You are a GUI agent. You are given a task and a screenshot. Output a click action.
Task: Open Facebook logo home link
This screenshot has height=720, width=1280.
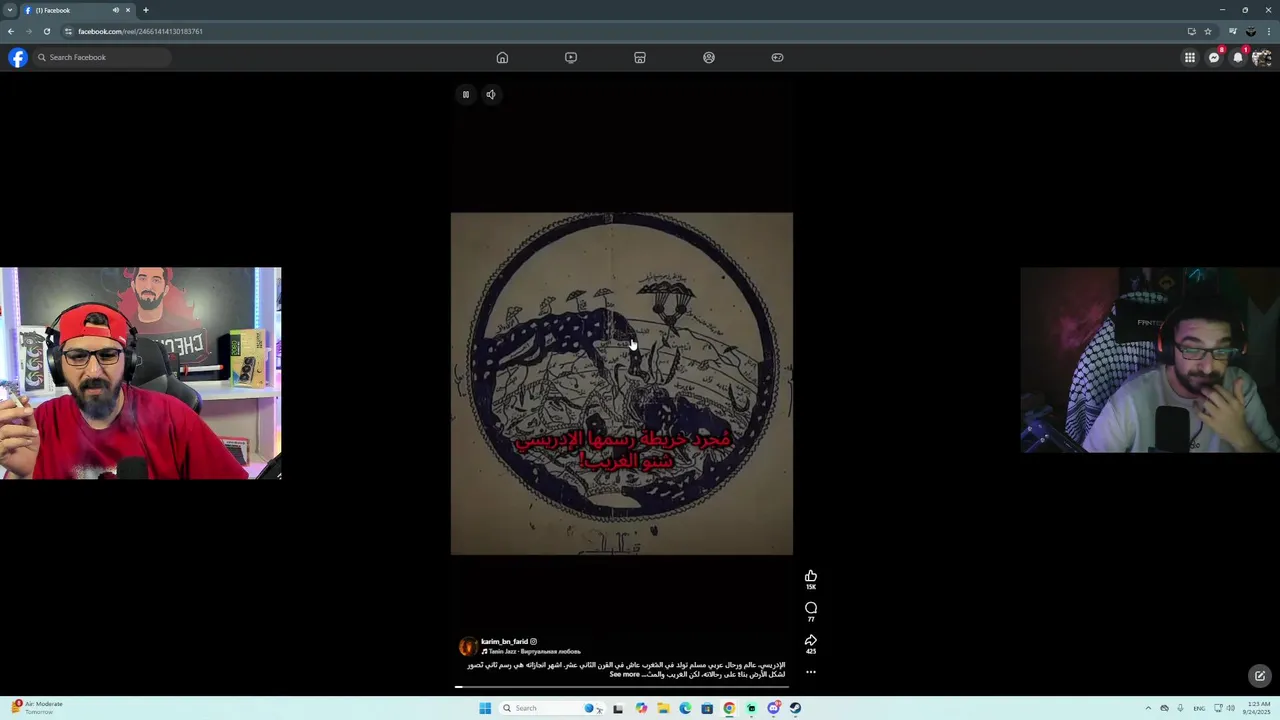pos(18,57)
